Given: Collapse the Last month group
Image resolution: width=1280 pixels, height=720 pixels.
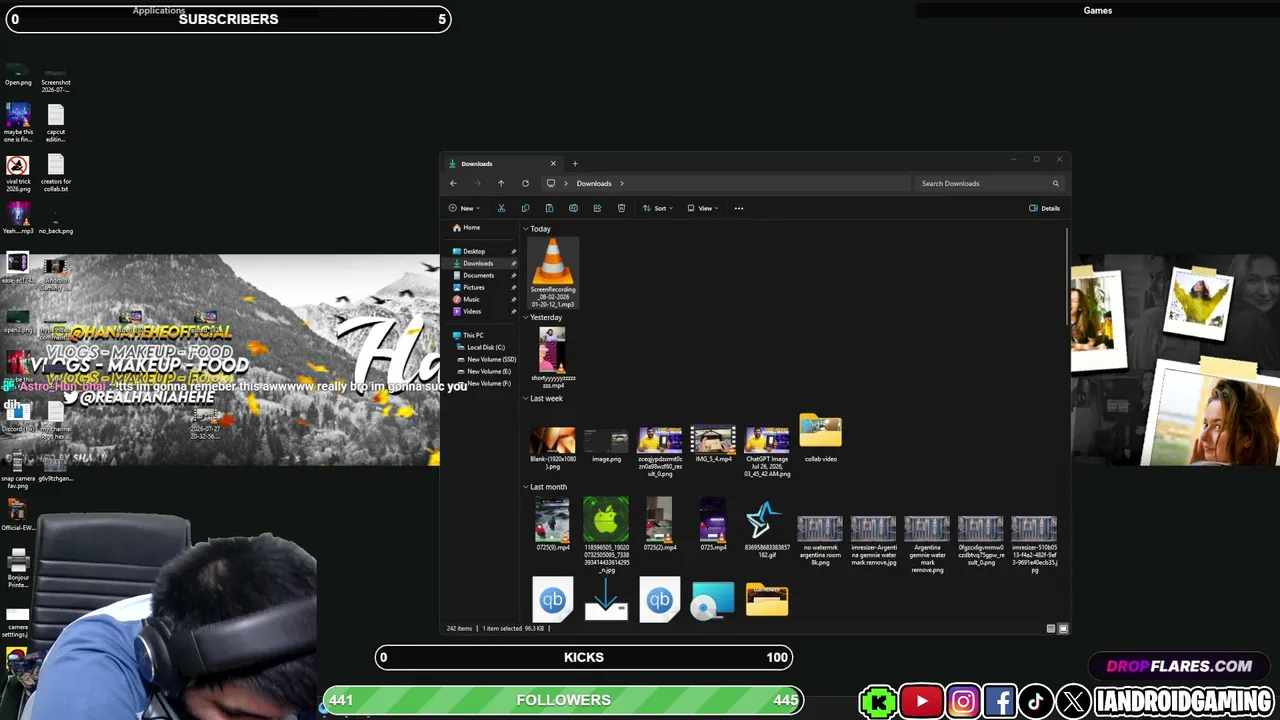Looking at the screenshot, I should [526, 487].
